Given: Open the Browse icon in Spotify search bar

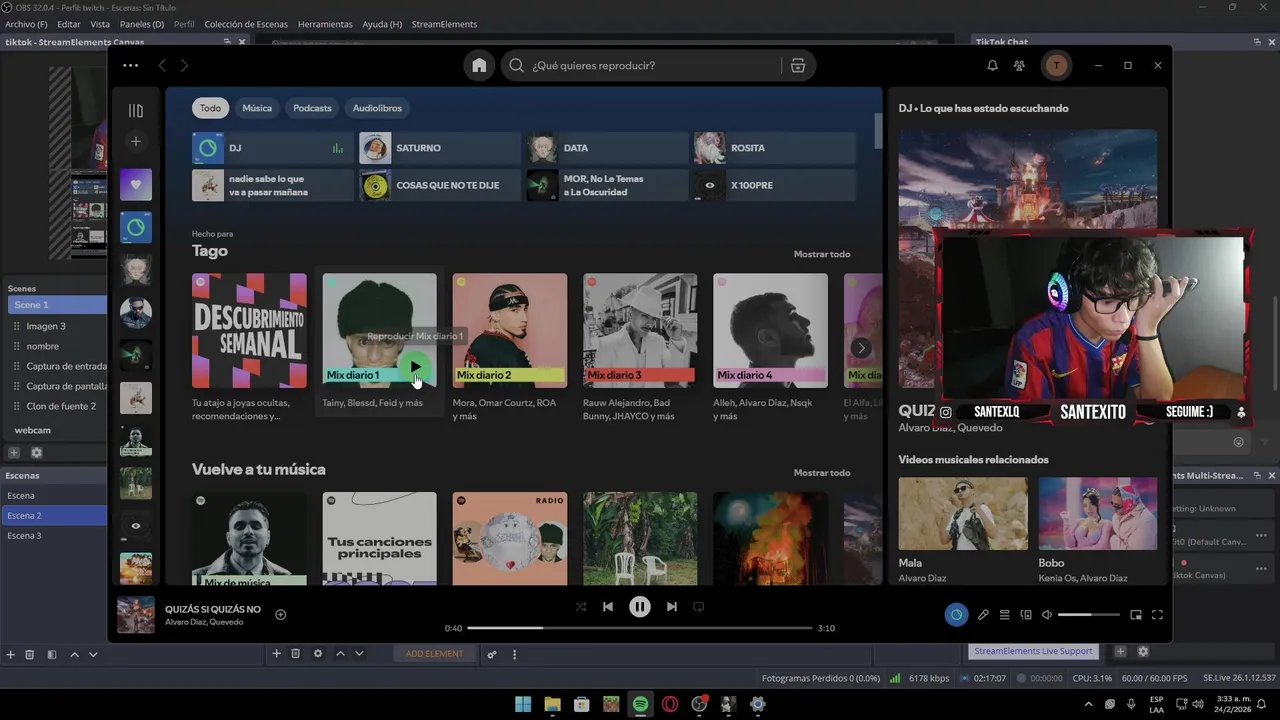Looking at the screenshot, I should [797, 65].
